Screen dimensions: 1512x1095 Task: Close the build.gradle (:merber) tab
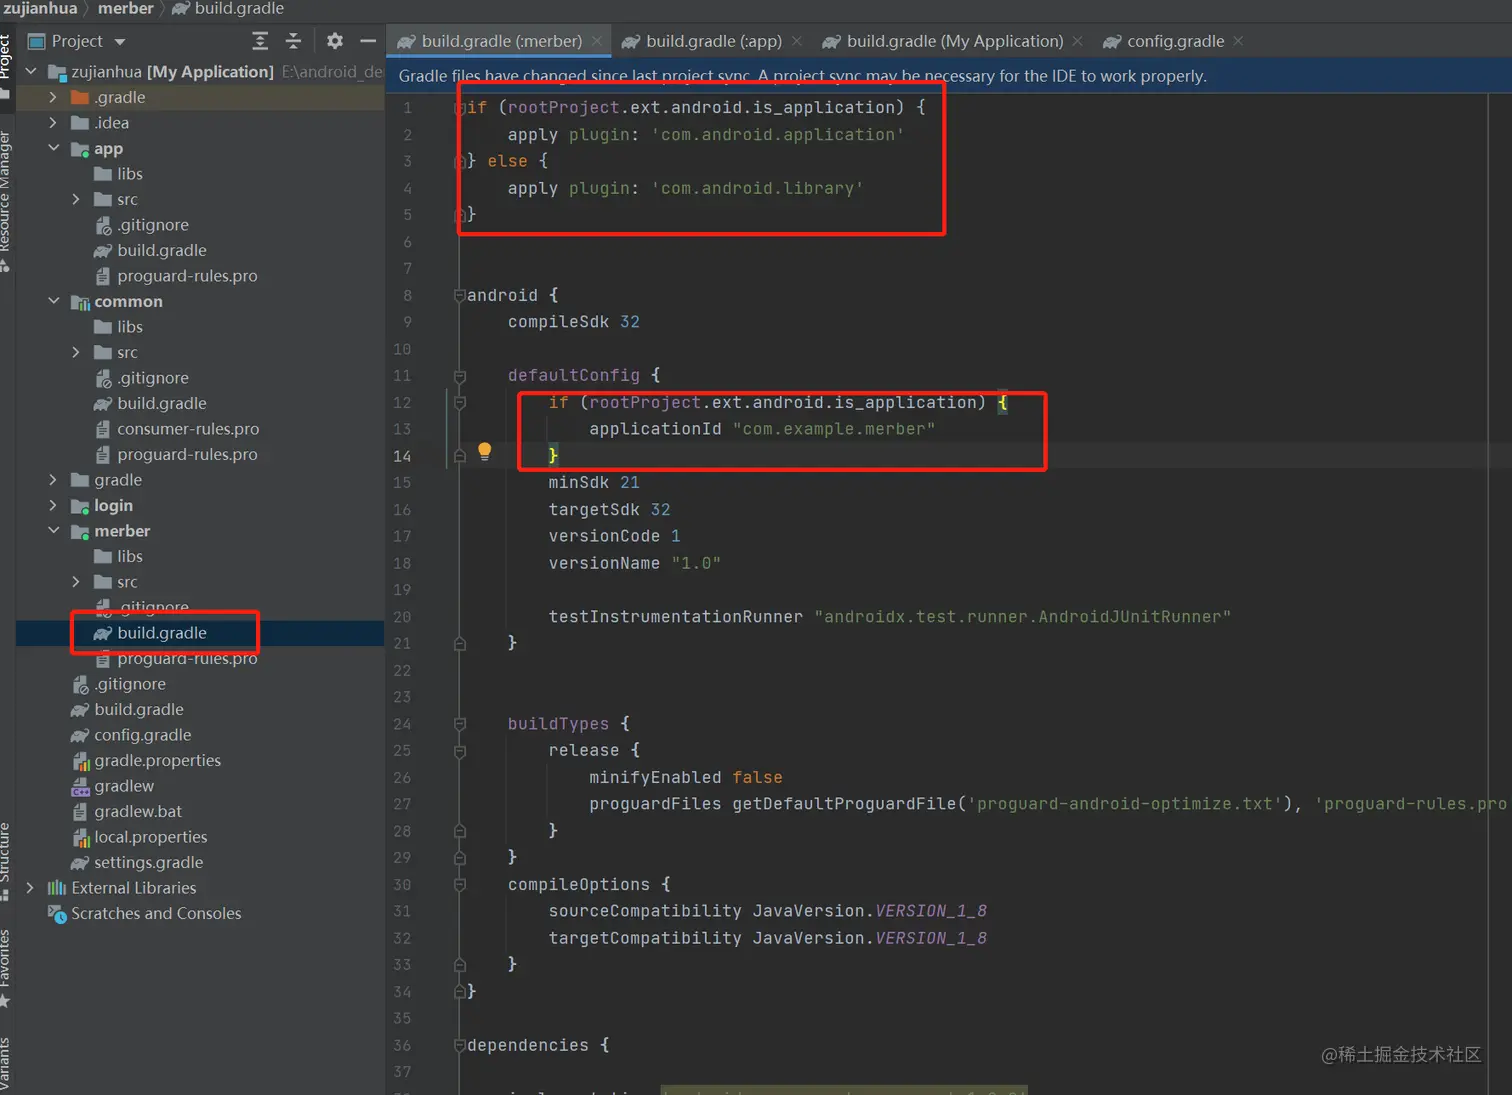pyautogui.click(x=597, y=41)
